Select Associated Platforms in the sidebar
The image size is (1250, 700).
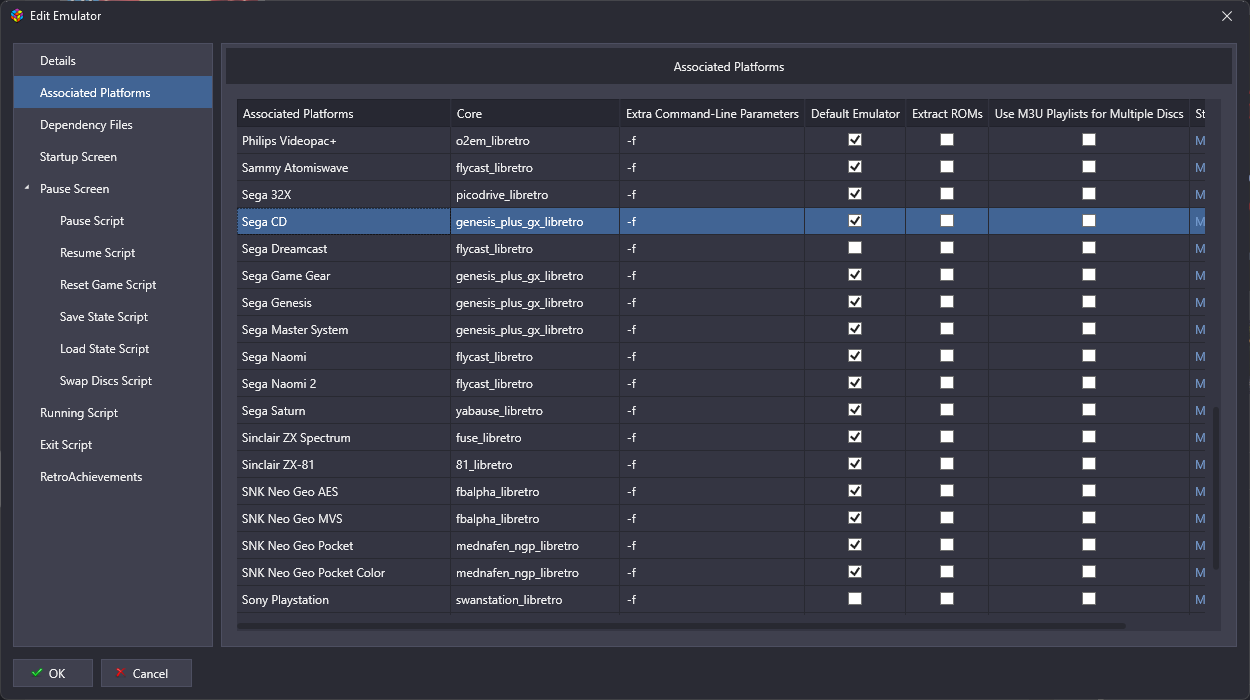coord(113,93)
